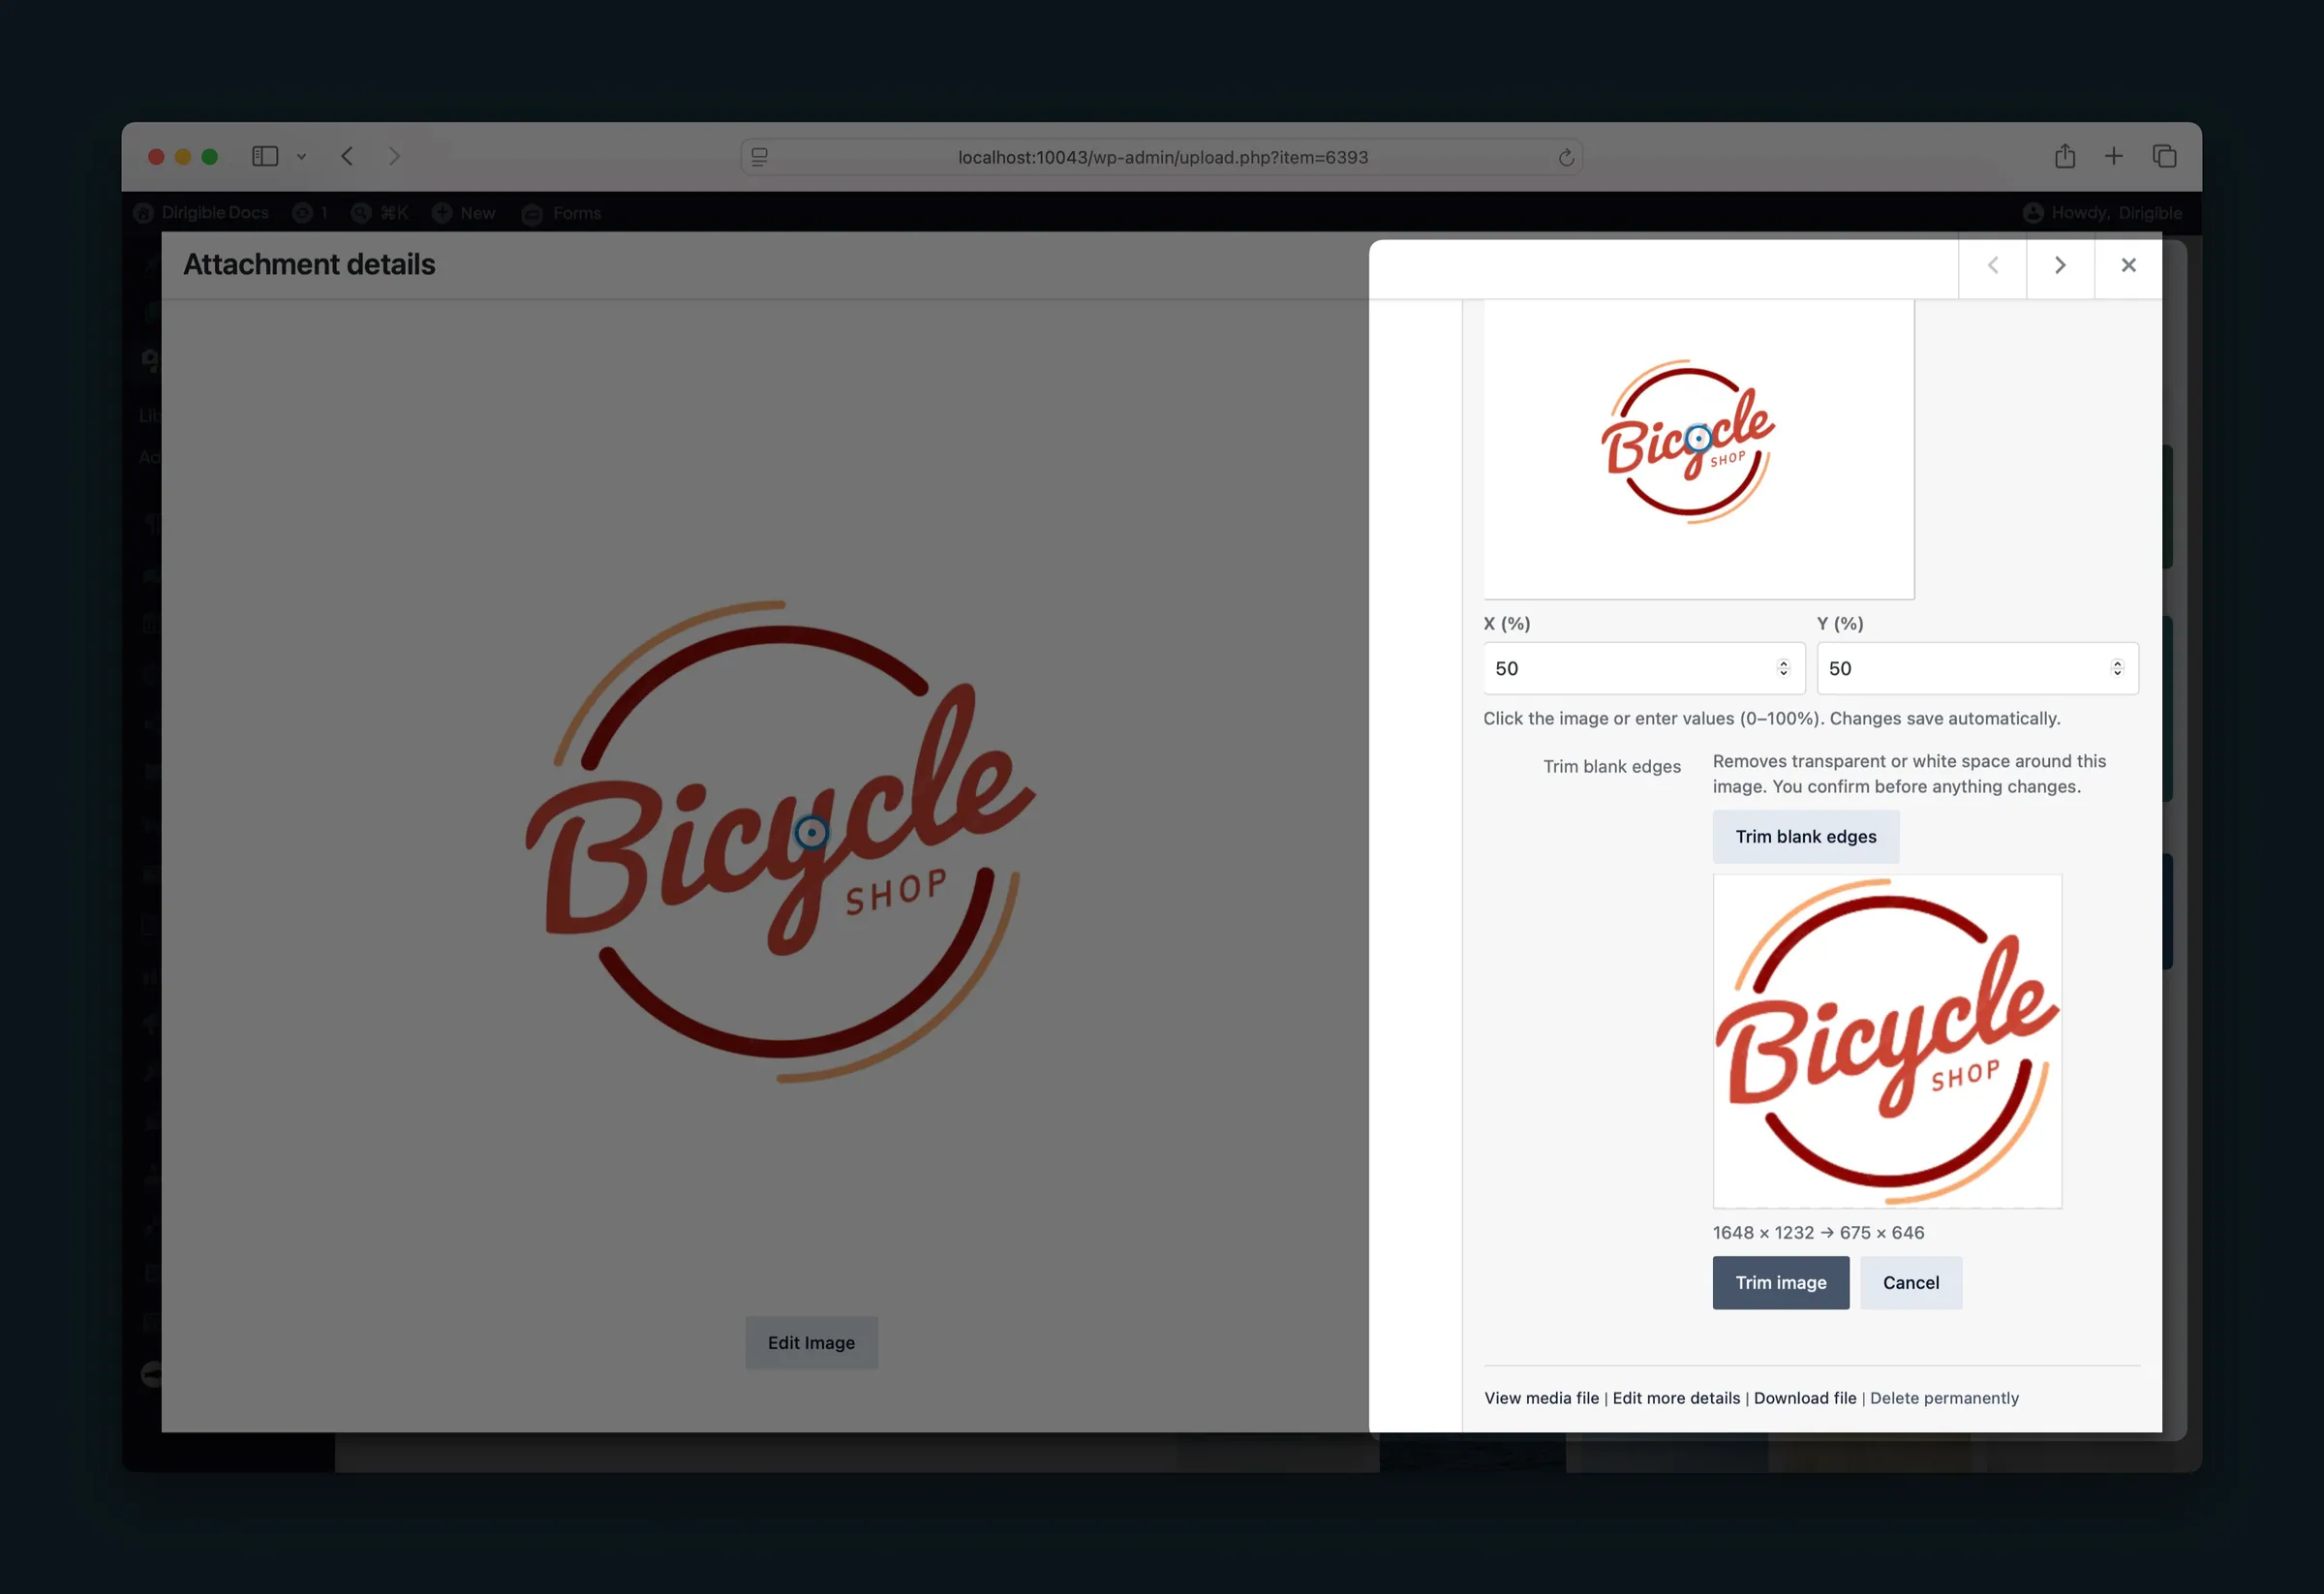Viewport: 2324px width, 1594px height.
Task: Show tab overview icon
Action: [x=2164, y=156]
